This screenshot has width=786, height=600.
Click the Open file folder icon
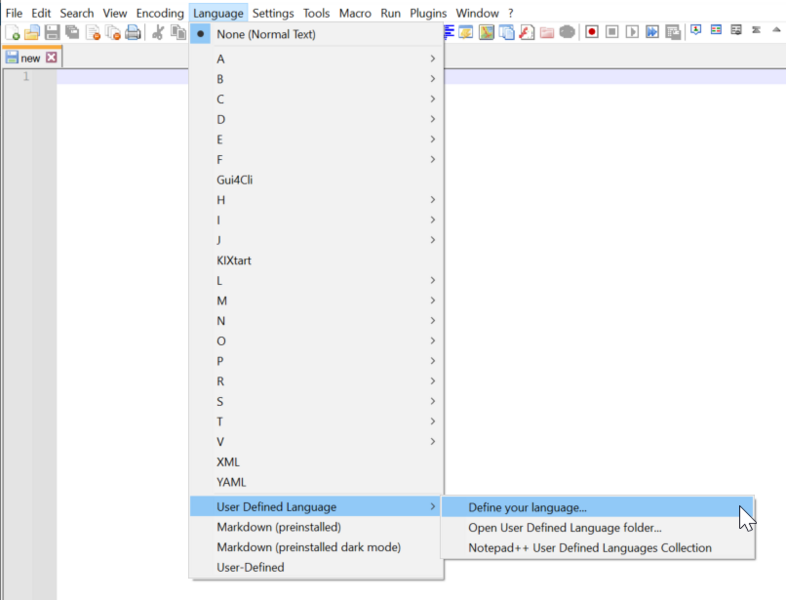pos(32,32)
